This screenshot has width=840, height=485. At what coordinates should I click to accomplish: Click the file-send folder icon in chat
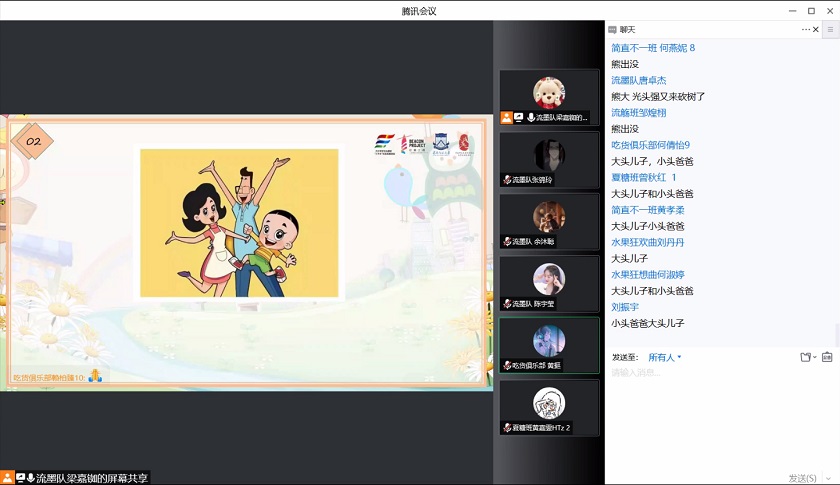(805, 357)
